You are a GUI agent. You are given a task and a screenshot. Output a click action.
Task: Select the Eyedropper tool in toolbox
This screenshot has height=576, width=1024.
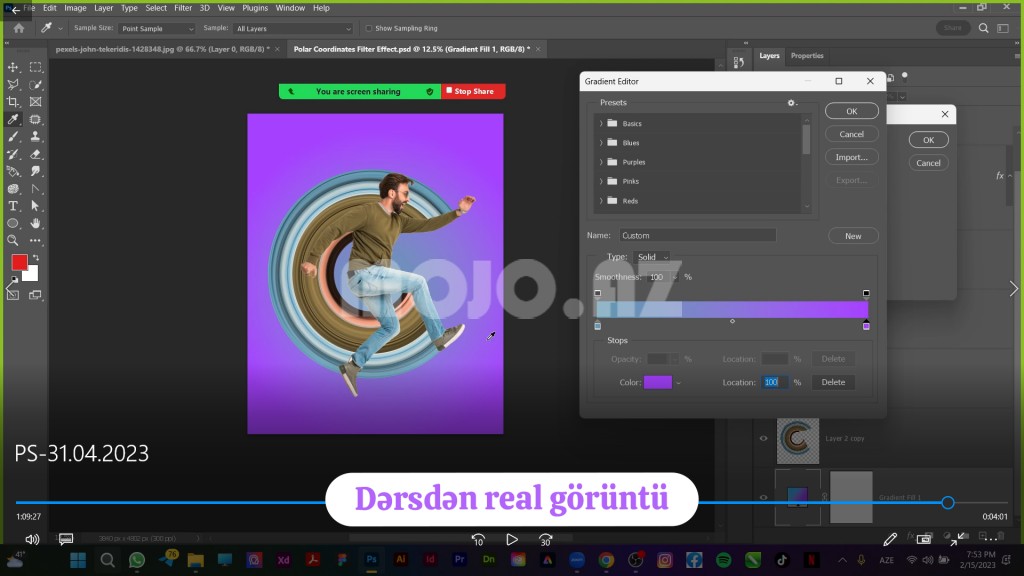(13, 119)
